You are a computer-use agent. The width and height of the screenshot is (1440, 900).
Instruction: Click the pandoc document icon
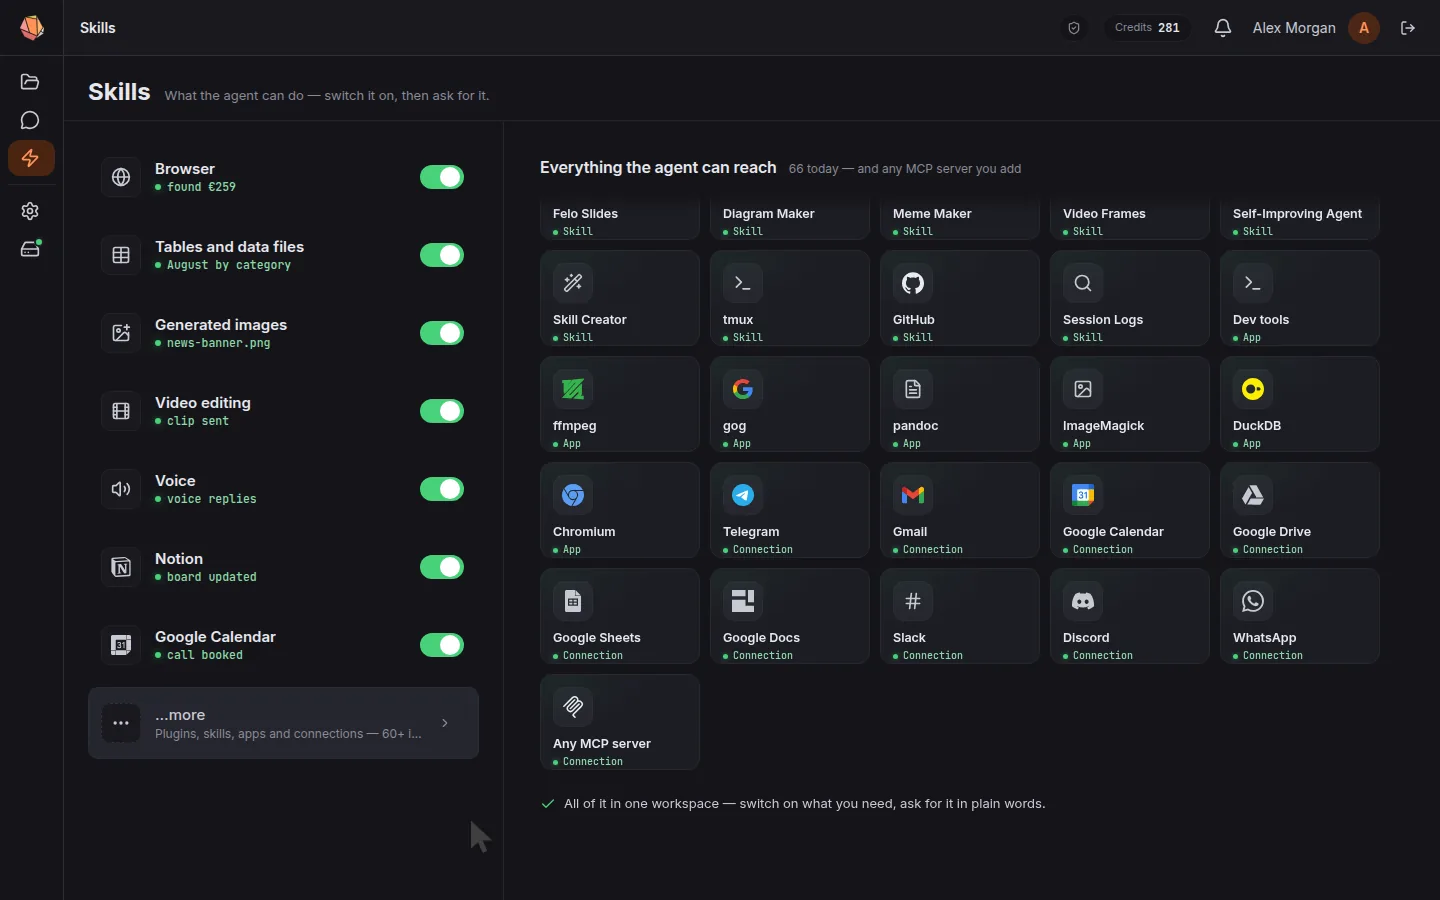(x=913, y=389)
